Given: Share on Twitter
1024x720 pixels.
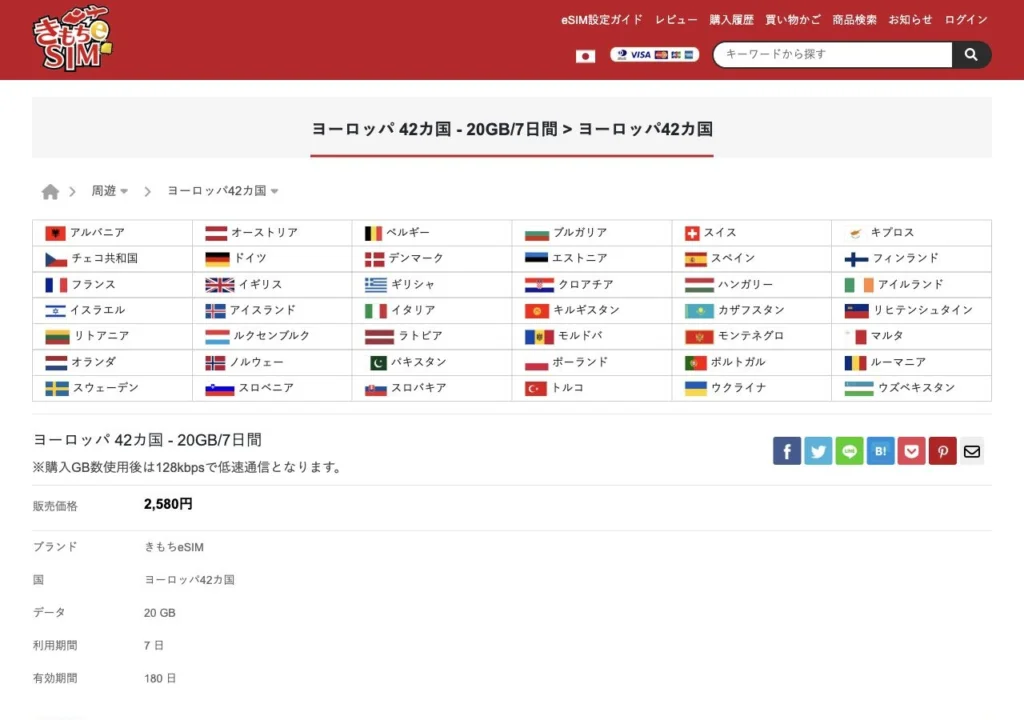Looking at the screenshot, I should [x=818, y=451].
